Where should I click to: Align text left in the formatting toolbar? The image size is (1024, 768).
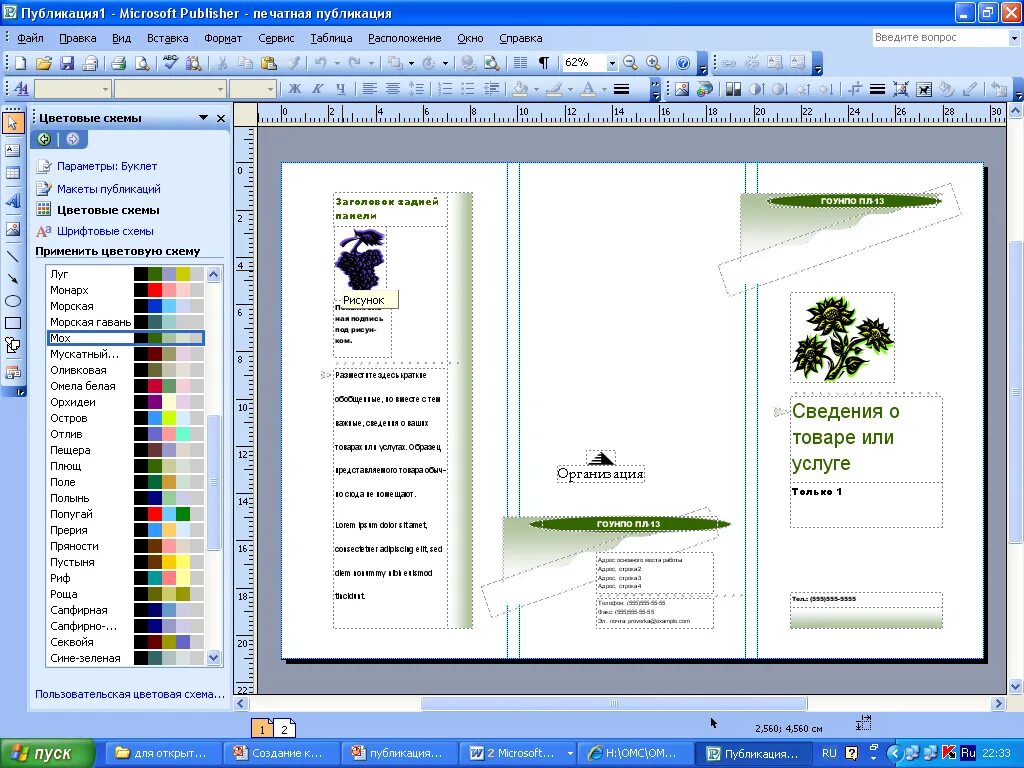pos(370,89)
